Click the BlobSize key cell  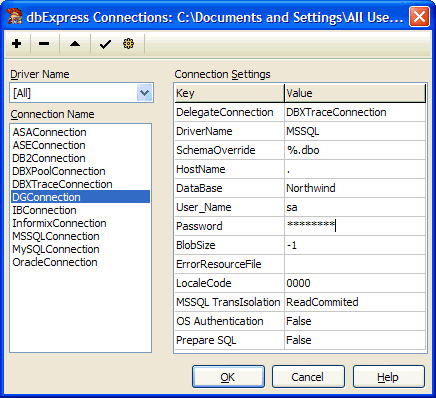pos(229,245)
